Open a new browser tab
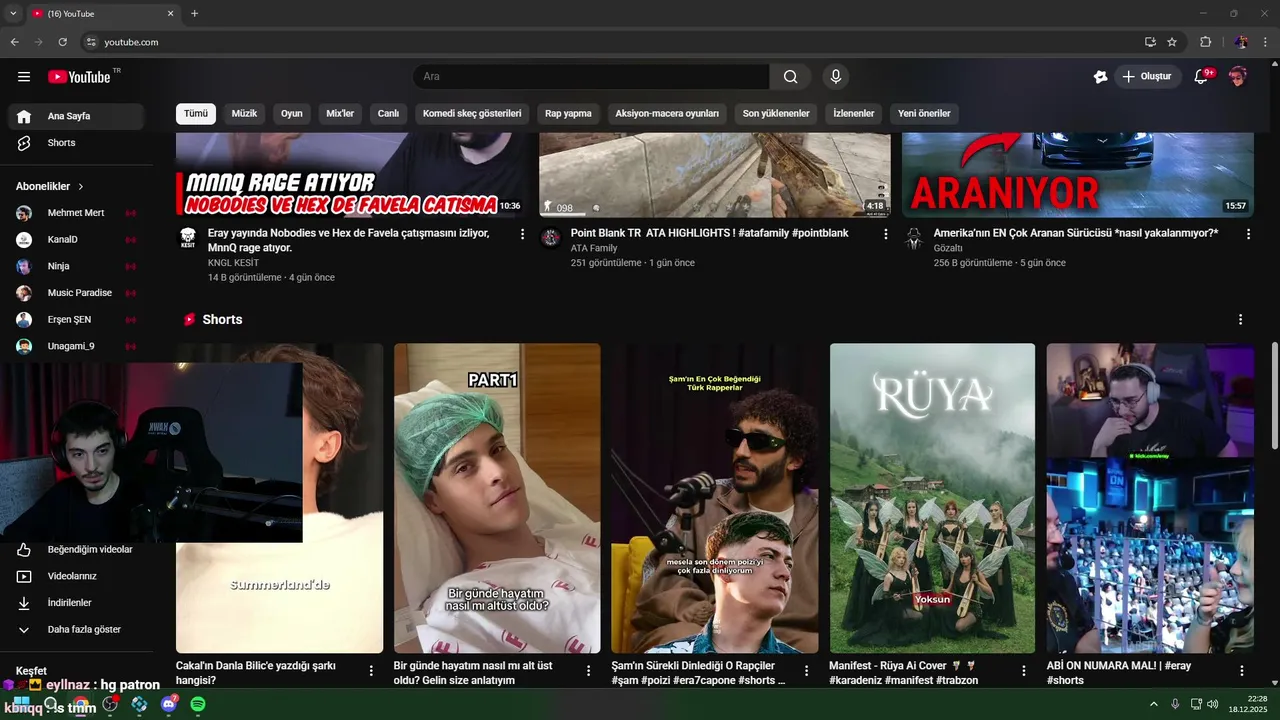 [x=194, y=13]
